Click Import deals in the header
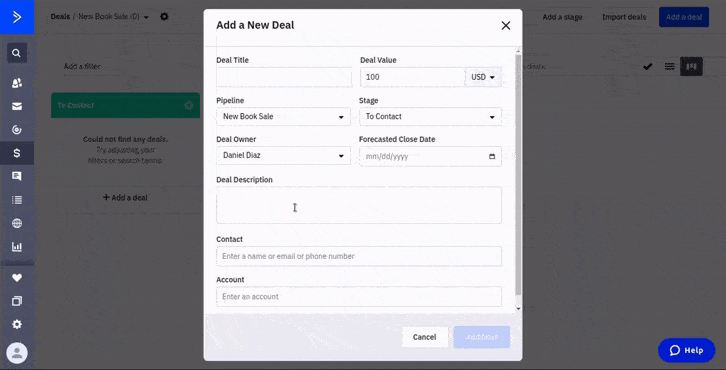The height and width of the screenshot is (370, 726). tap(624, 17)
